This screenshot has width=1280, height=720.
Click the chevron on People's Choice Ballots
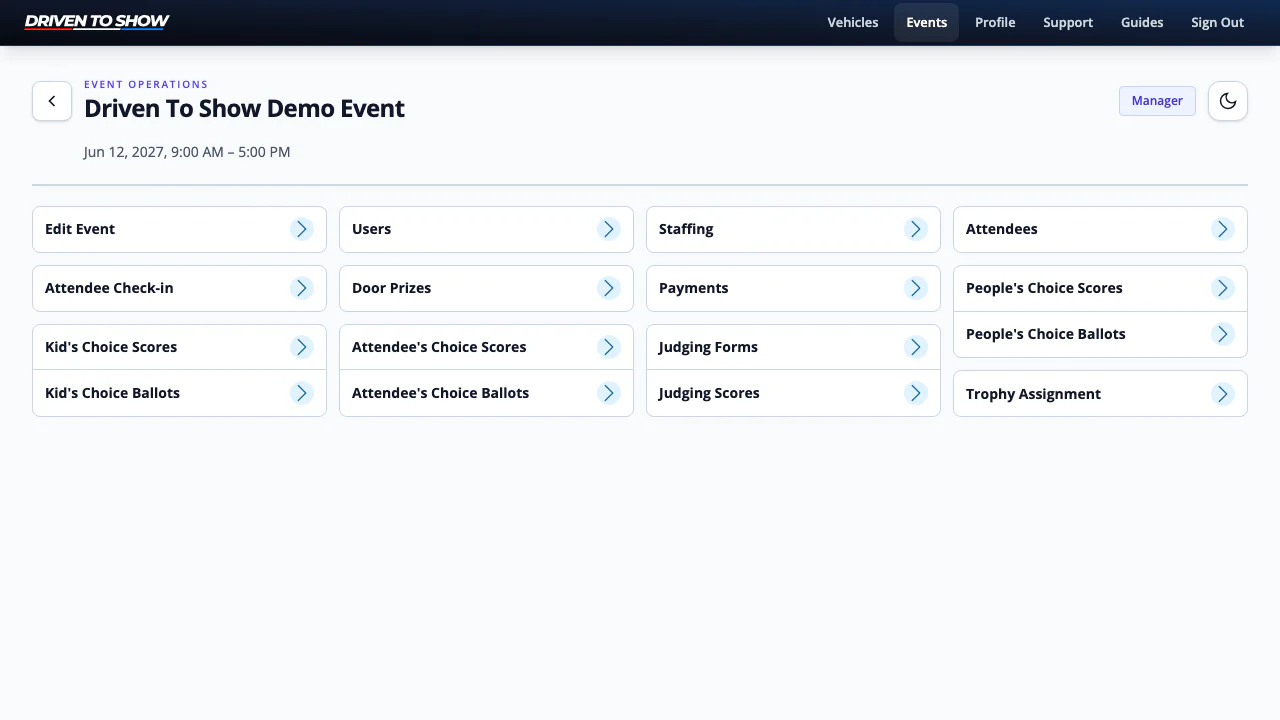pos(1223,334)
